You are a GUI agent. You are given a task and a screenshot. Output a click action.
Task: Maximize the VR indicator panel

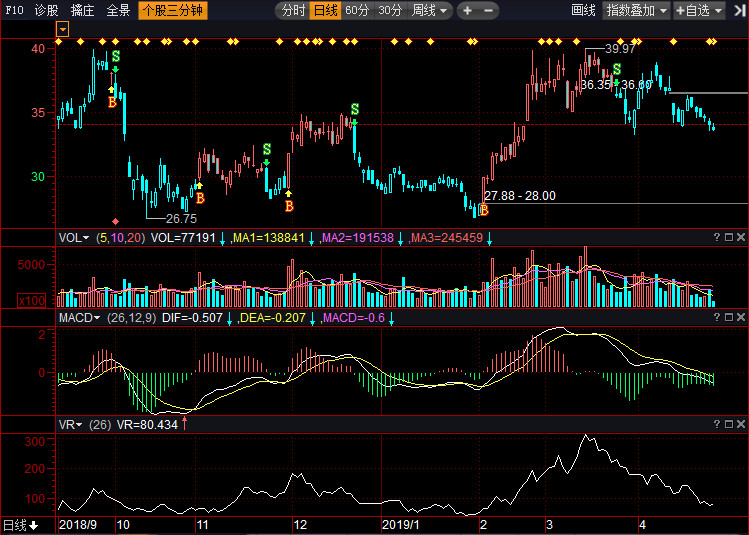[x=729, y=424]
